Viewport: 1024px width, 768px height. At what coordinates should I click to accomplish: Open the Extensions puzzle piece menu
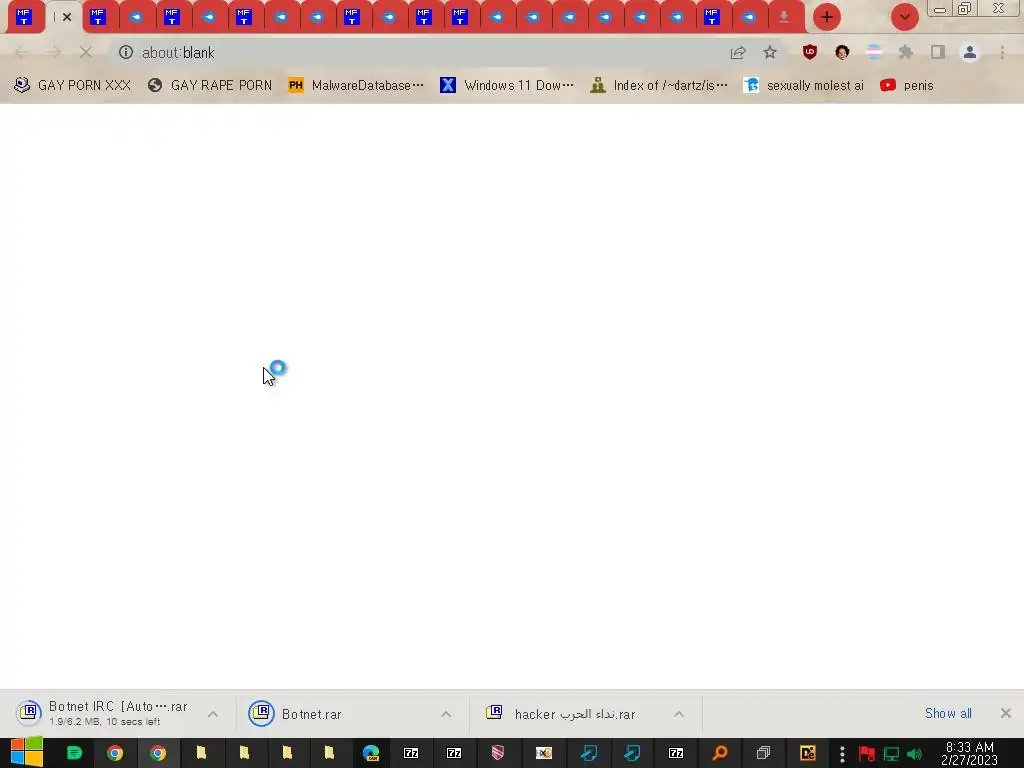click(906, 52)
